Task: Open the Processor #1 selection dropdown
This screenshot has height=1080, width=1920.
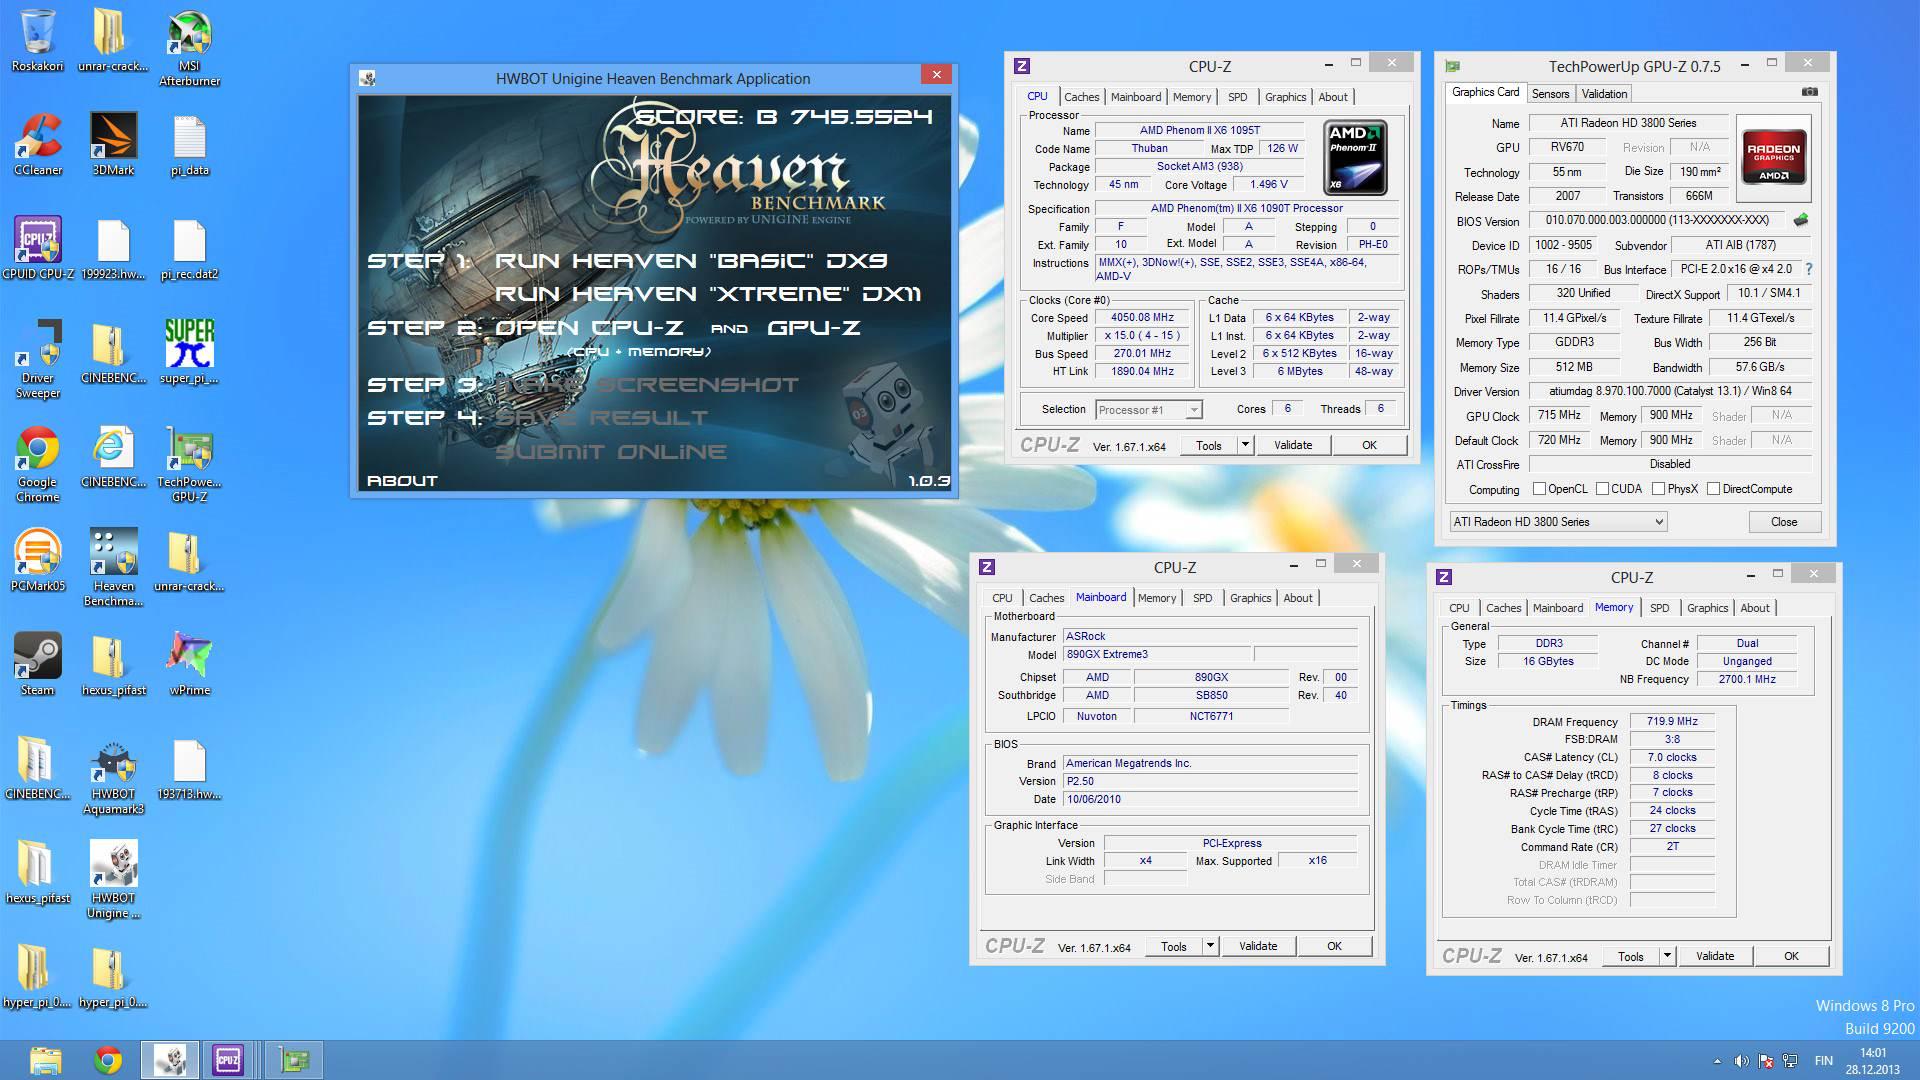Action: tap(1148, 410)
